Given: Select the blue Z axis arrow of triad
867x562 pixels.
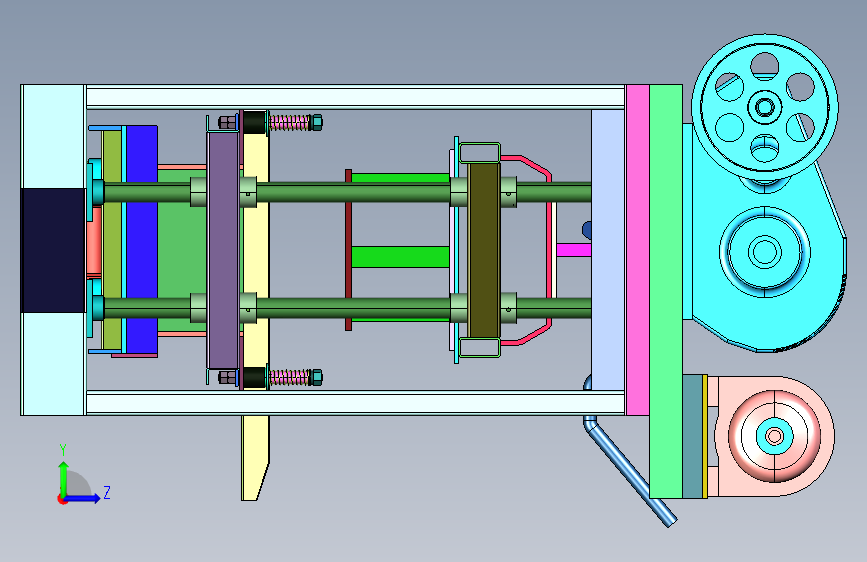Looking at the screenshot, I should pyautogui.click(x=83, y=498).
